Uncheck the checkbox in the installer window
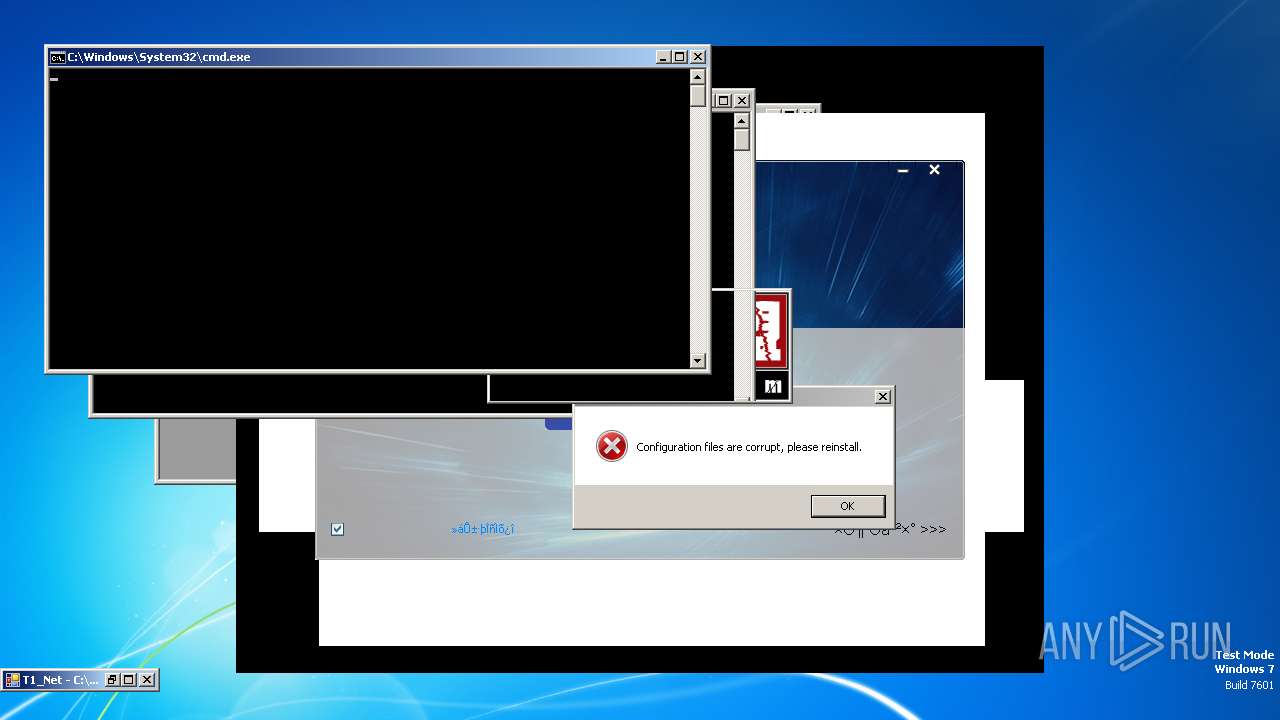Viewport: 1280px width, 720px height. (x=337, y=529)
